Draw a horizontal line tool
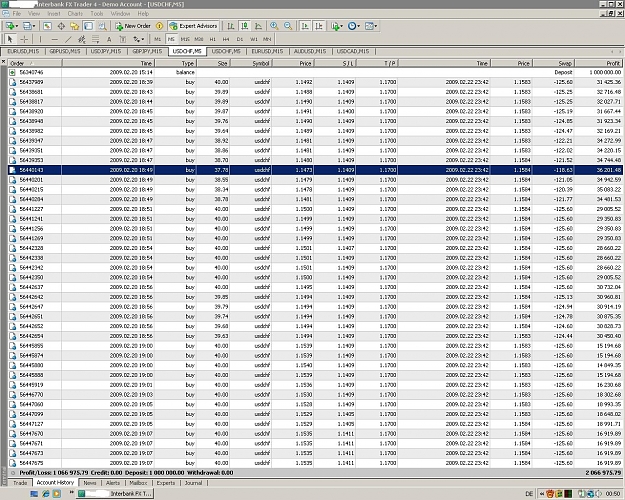The width and height of the screenshot is (625, 500). (55, 39)
